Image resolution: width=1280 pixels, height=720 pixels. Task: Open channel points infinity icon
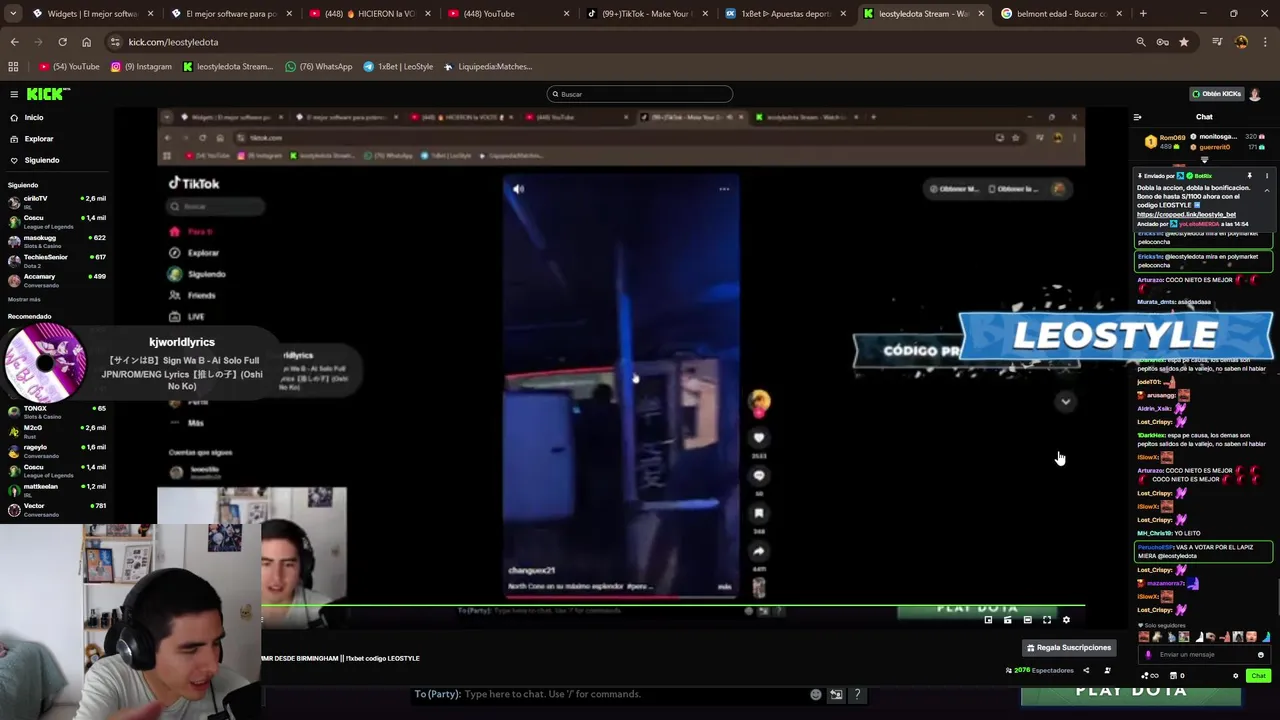coord(1151,676)
